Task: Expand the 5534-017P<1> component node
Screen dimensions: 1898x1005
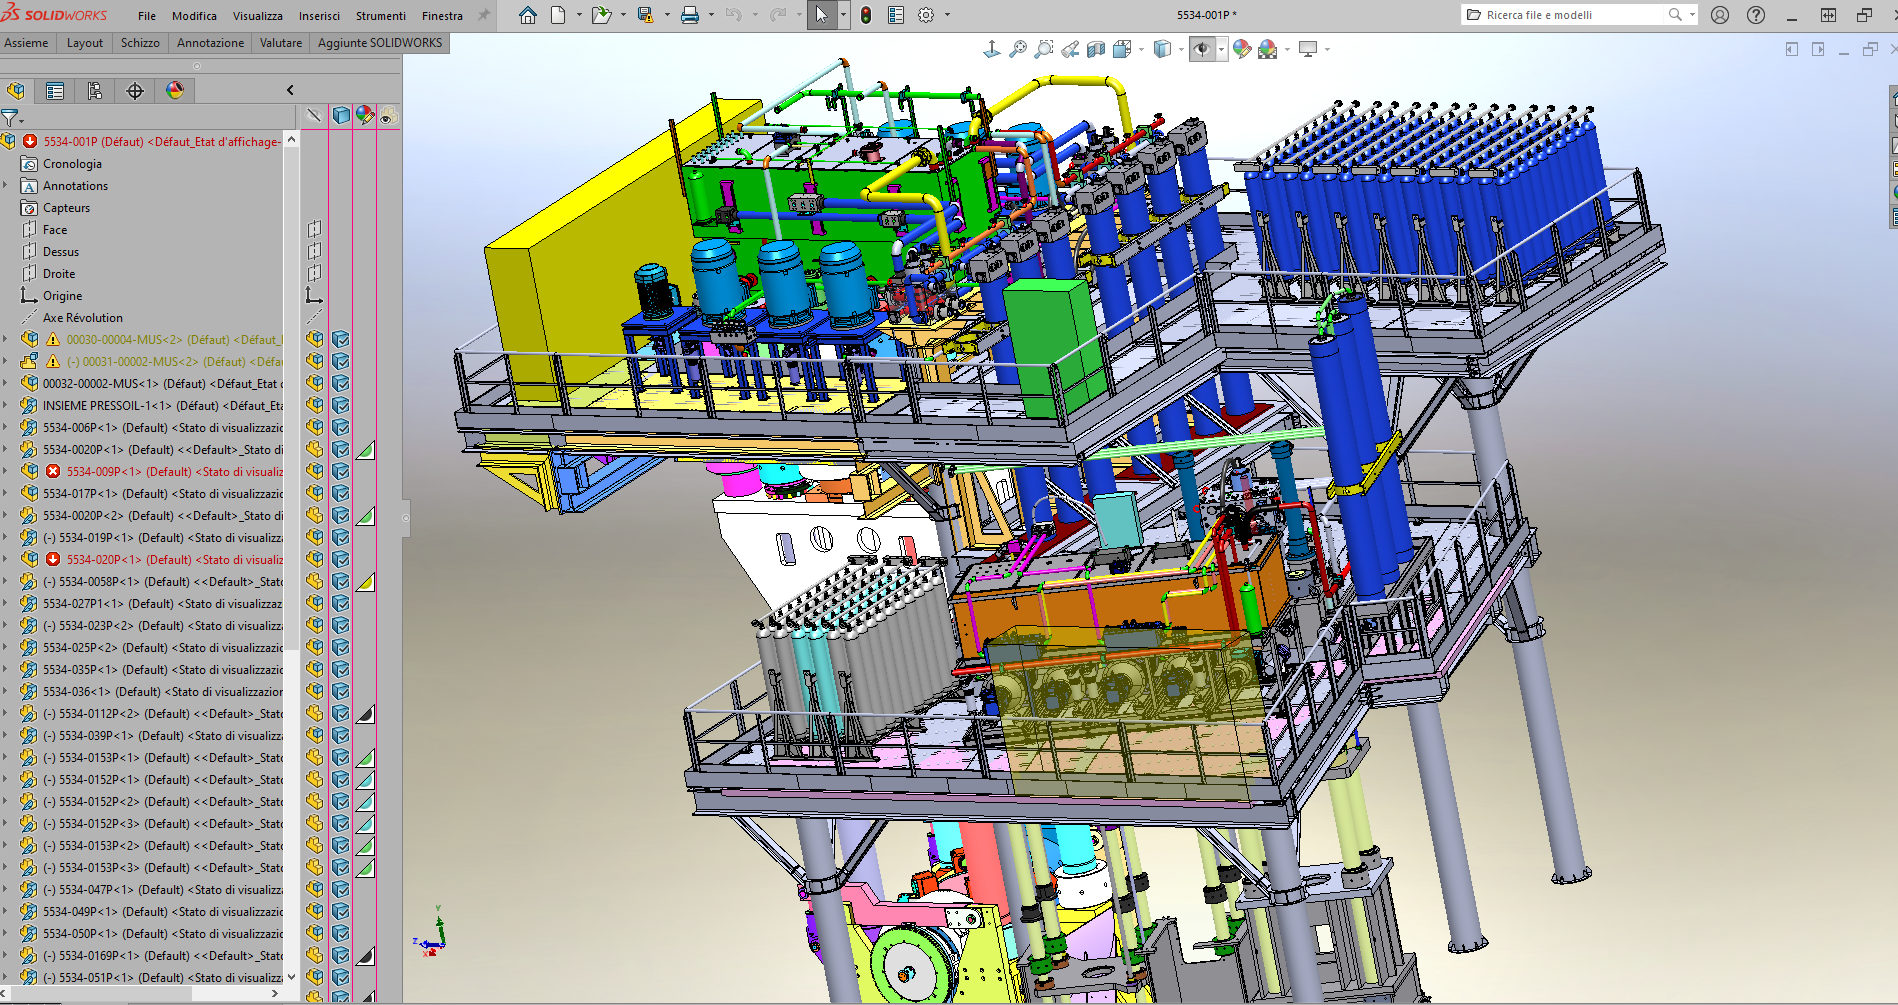Action: coord(6,493)
